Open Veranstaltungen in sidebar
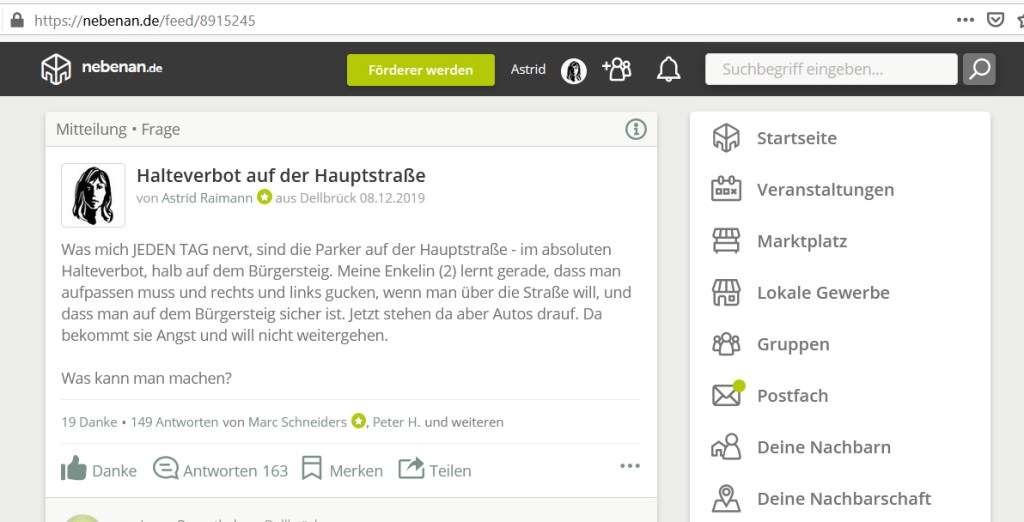The width and height of the screenshot is (1024, 522). pyautogui.click(x=824, y=190)
